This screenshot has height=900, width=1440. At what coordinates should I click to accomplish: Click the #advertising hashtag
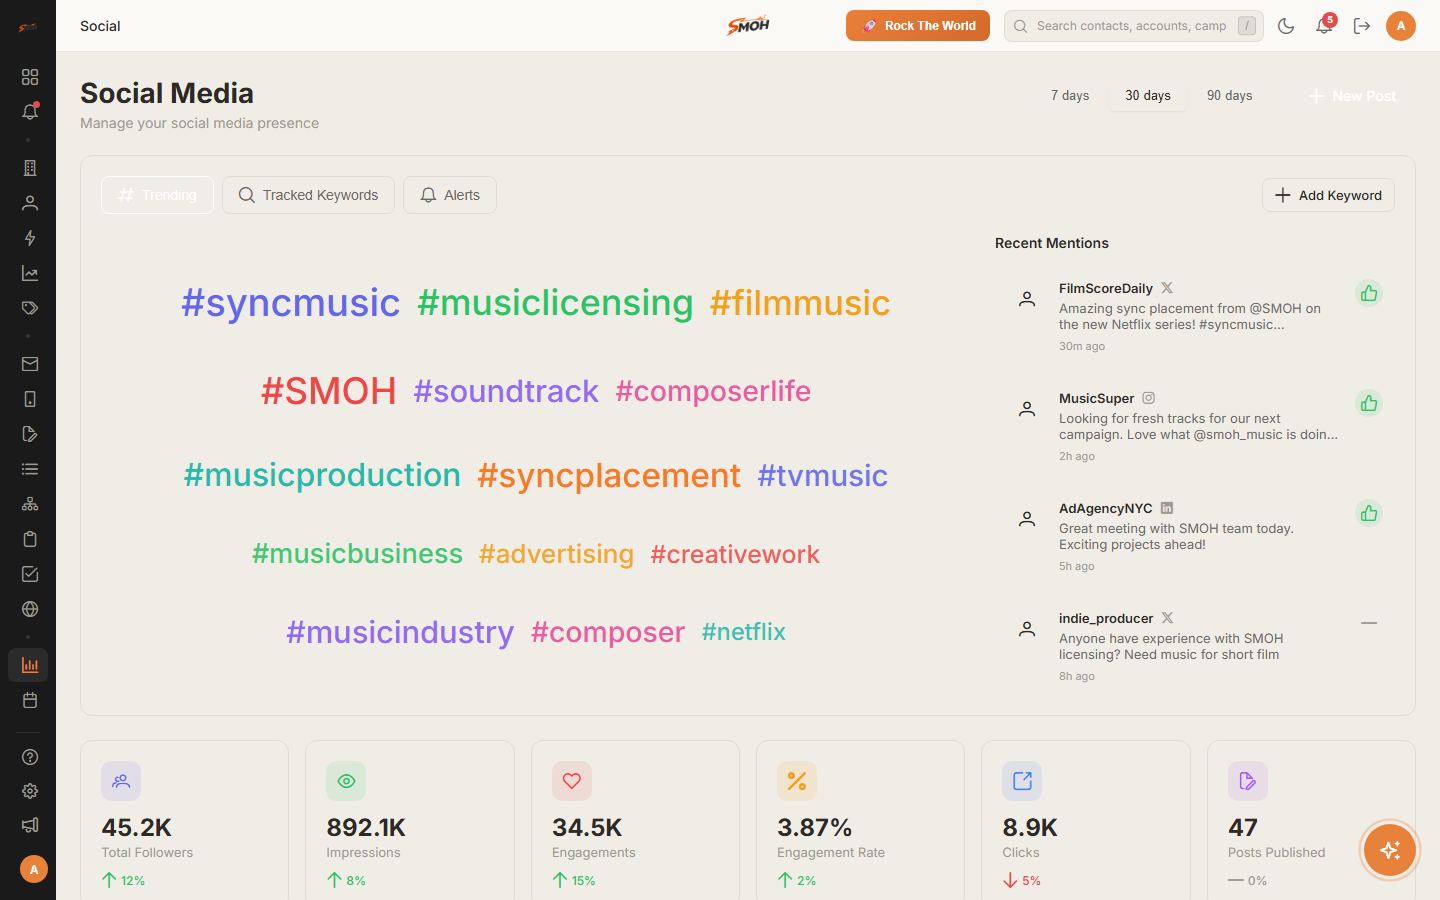click(x=556, y=554)
